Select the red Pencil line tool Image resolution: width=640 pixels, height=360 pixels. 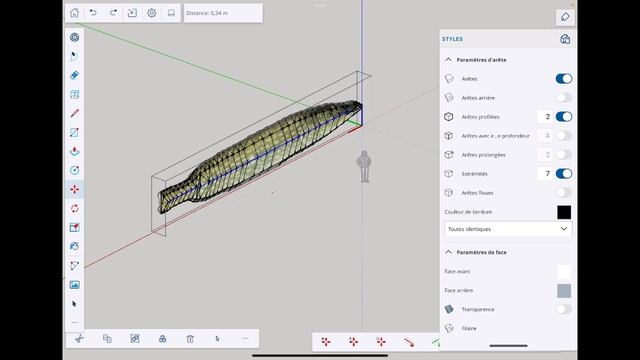click(x=74, y=113)
